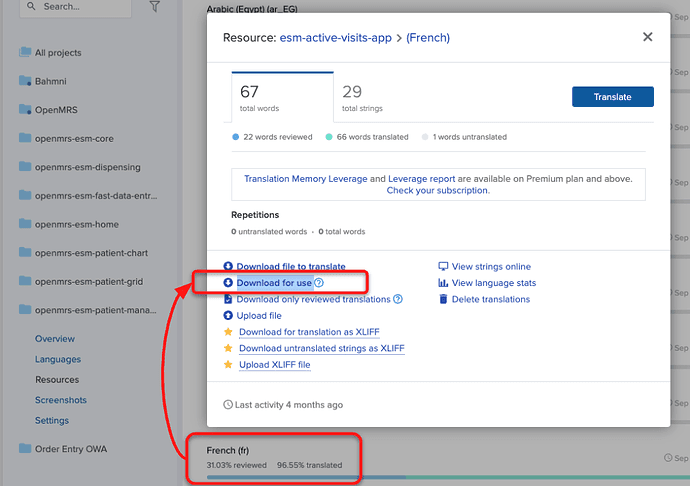This screenshot has height=486, width=690.
Task: Select the 67 total words tab
Action: (x=283, y=97)
